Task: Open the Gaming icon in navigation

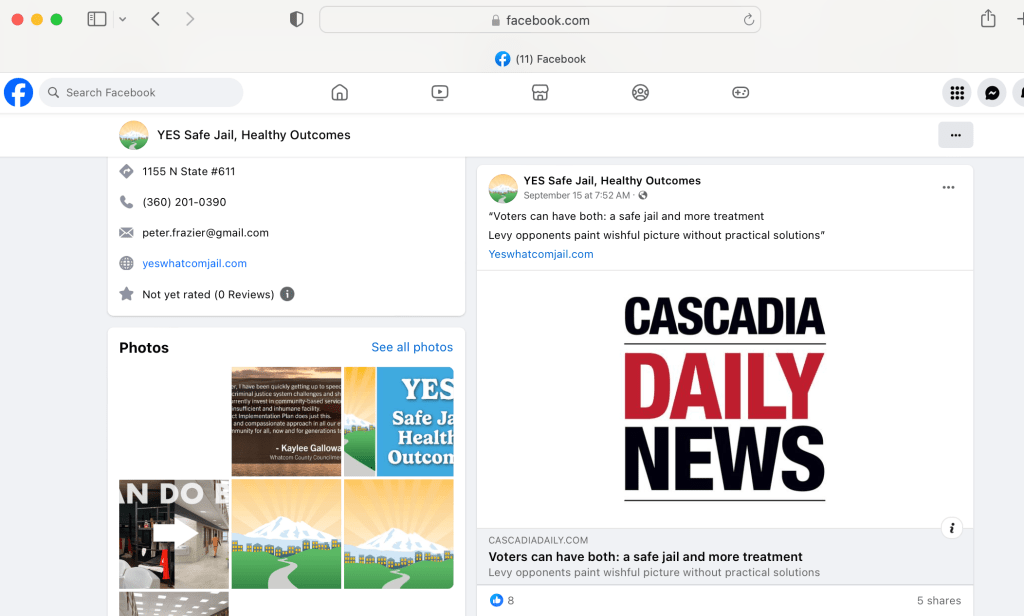Action: 740,93
